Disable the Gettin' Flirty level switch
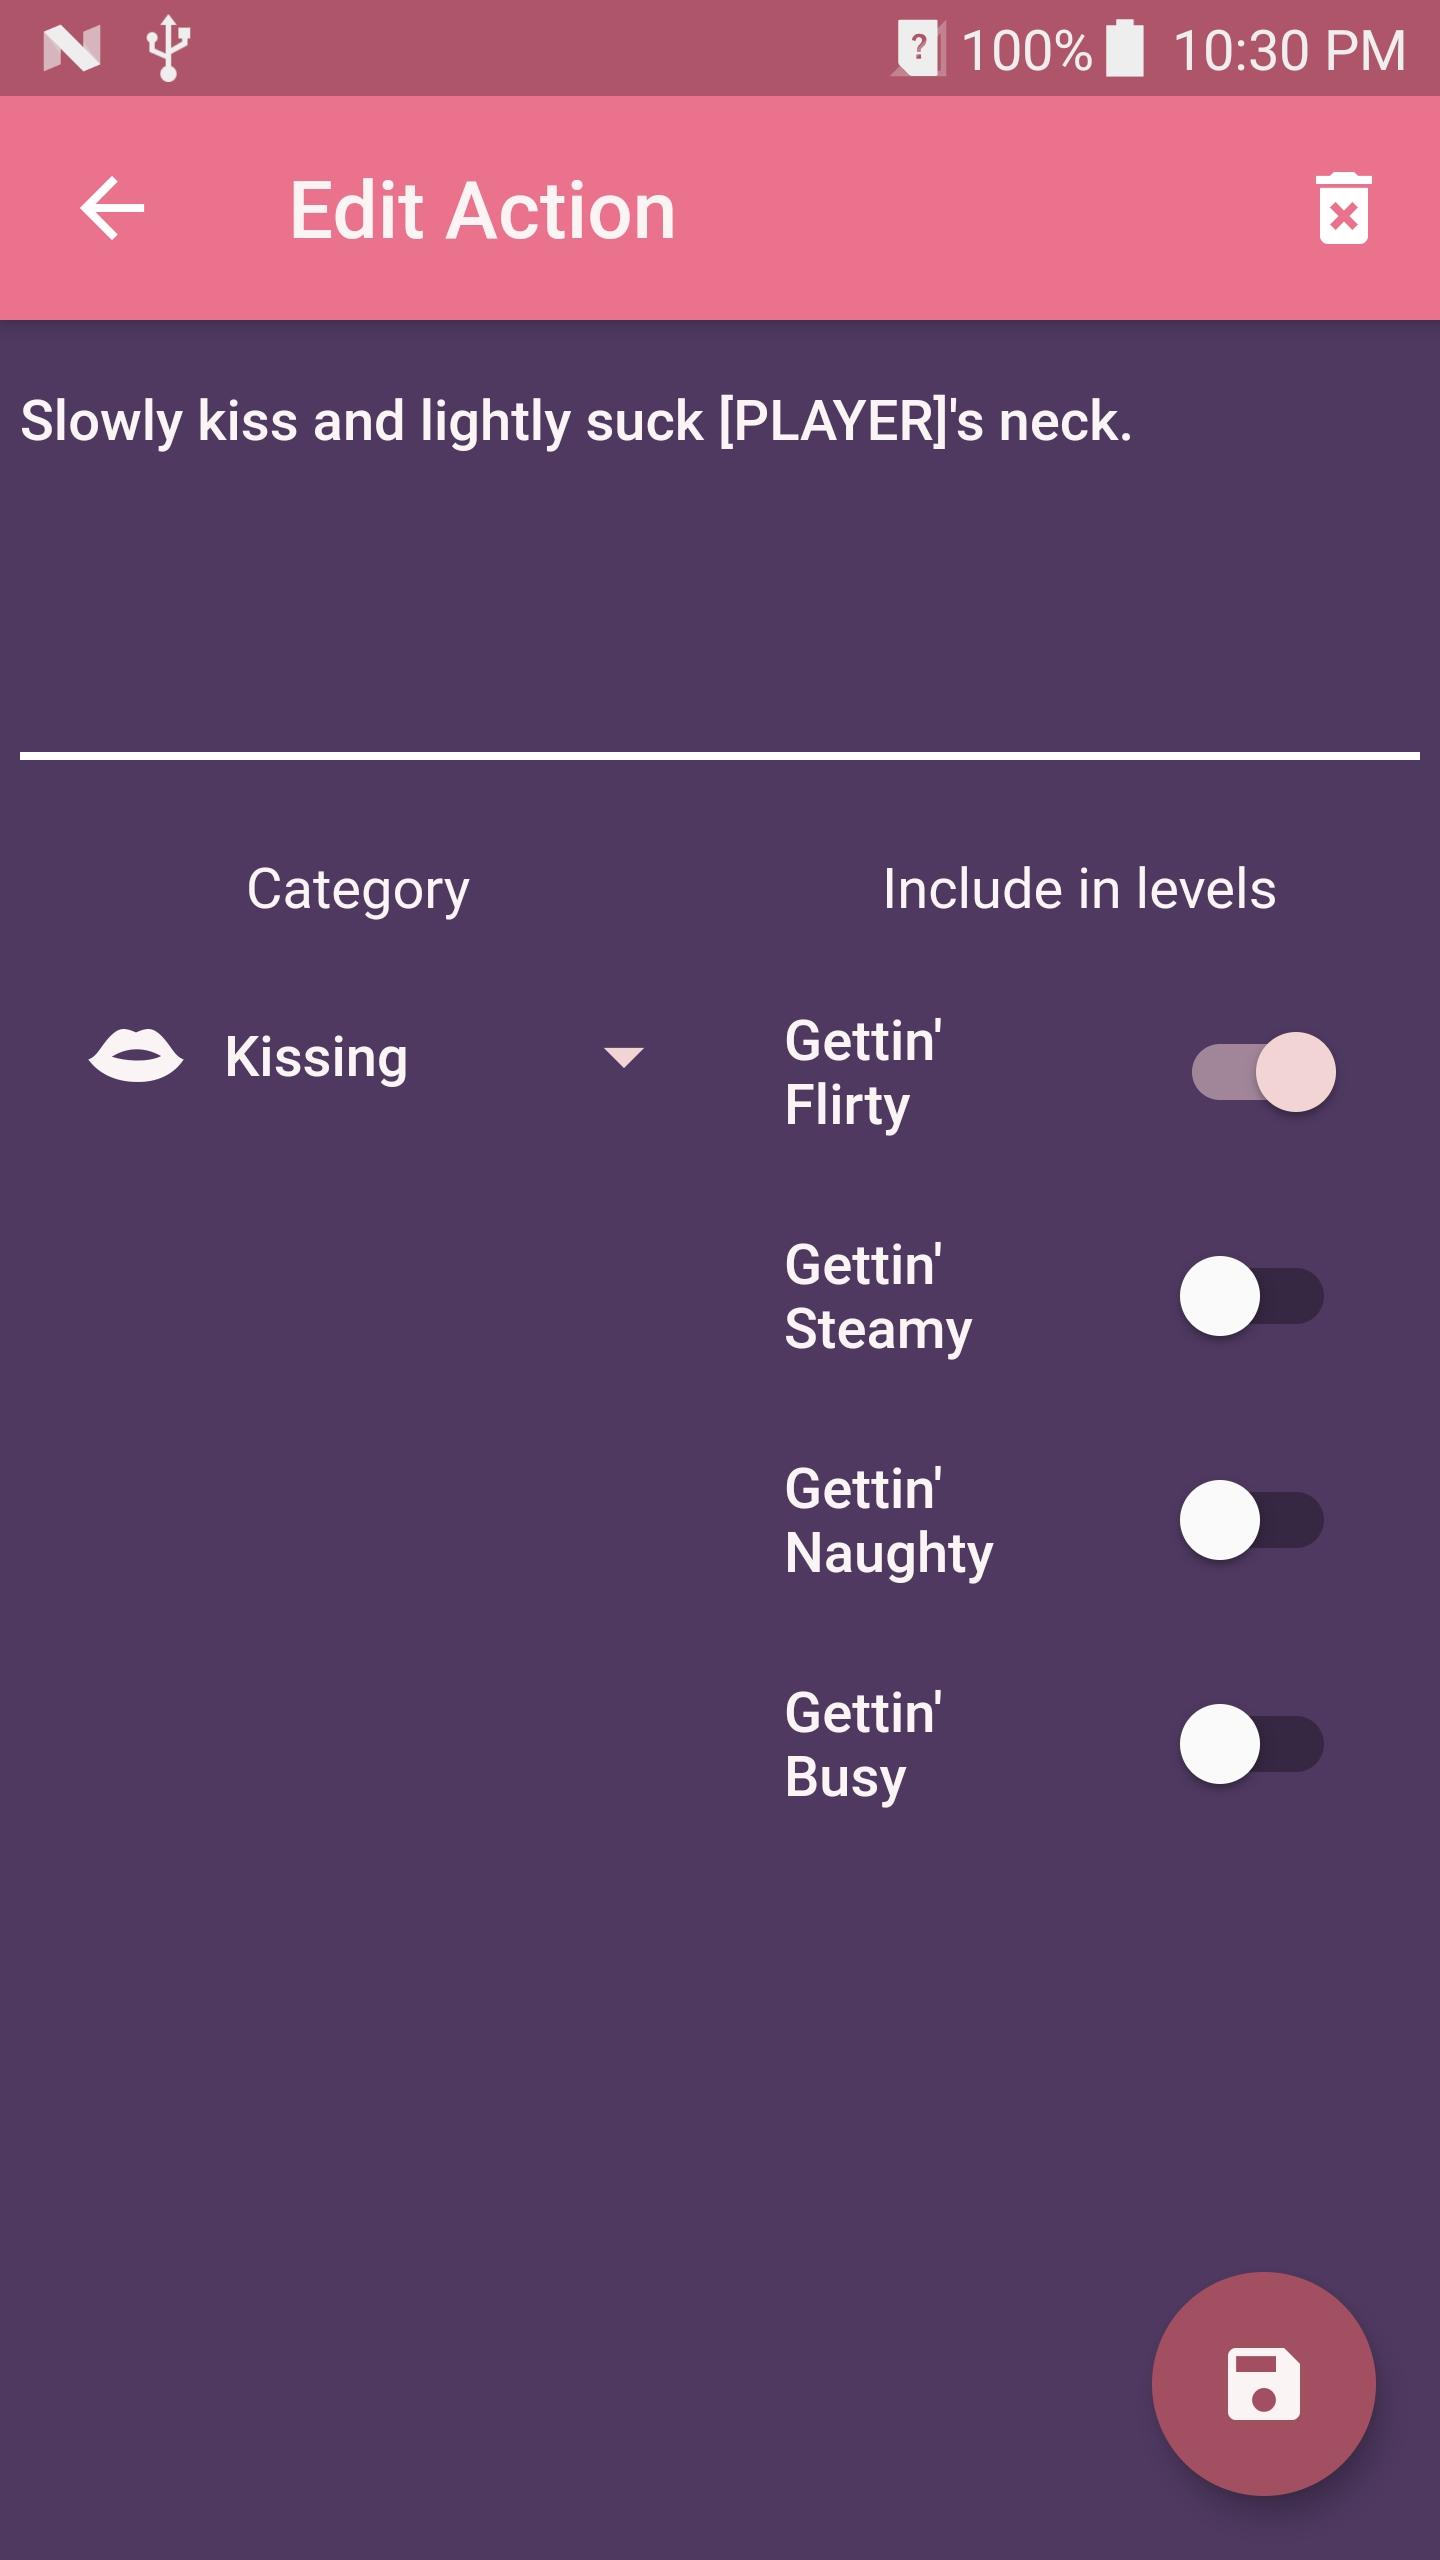This screenshot has height=2560, width=1440. (x=1264, y=1072)
